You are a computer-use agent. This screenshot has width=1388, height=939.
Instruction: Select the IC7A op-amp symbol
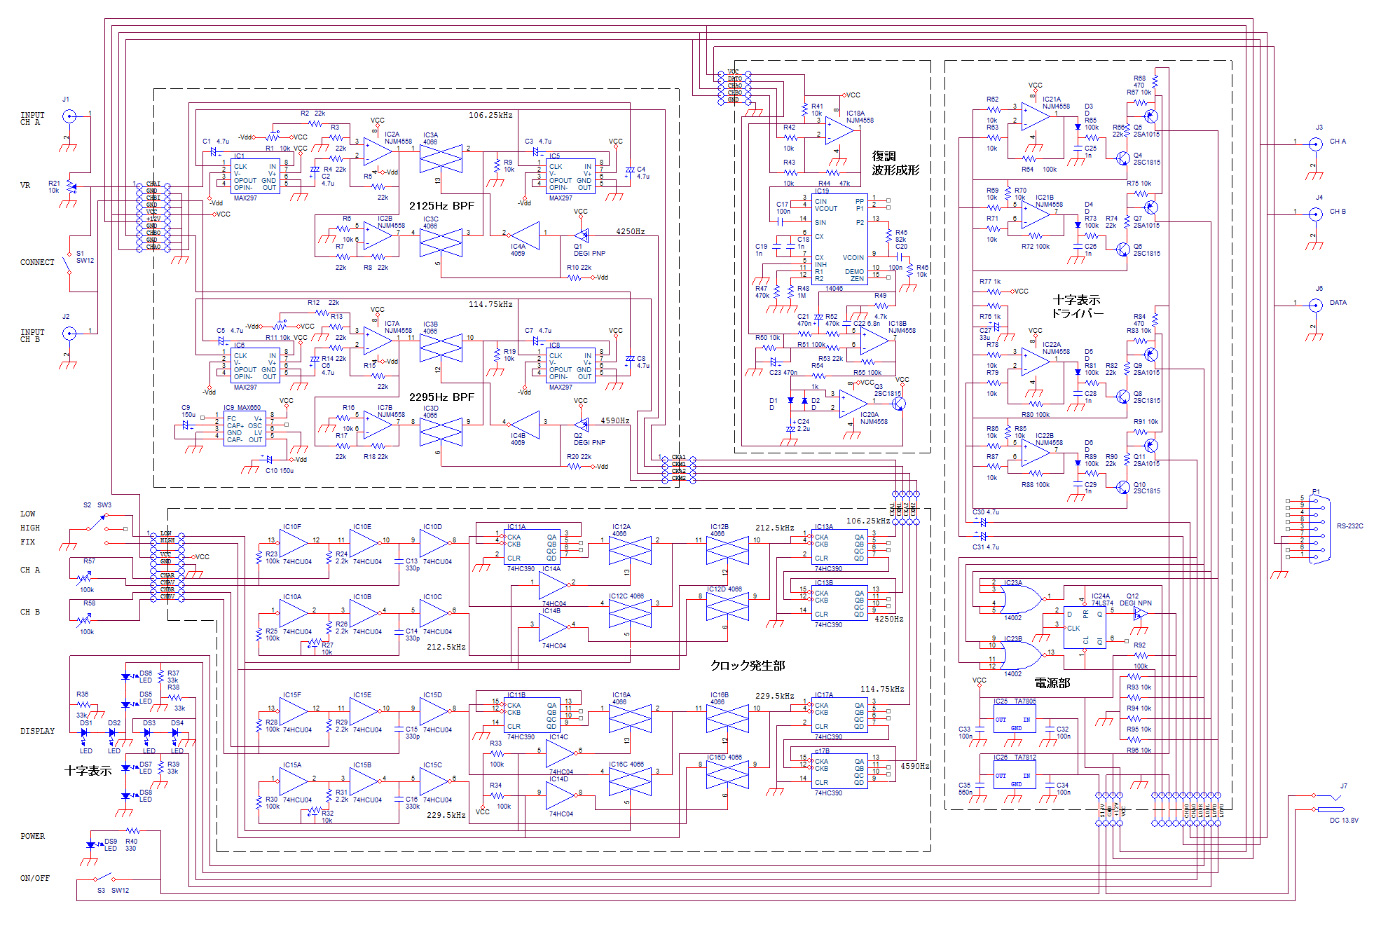[x=378, y=341]
